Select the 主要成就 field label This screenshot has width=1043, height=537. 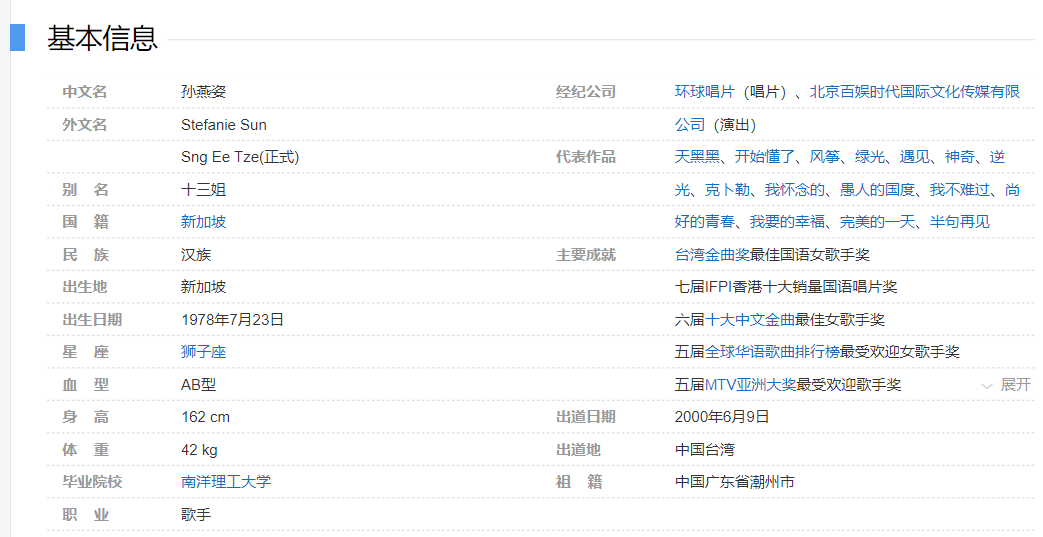point(586,254)
